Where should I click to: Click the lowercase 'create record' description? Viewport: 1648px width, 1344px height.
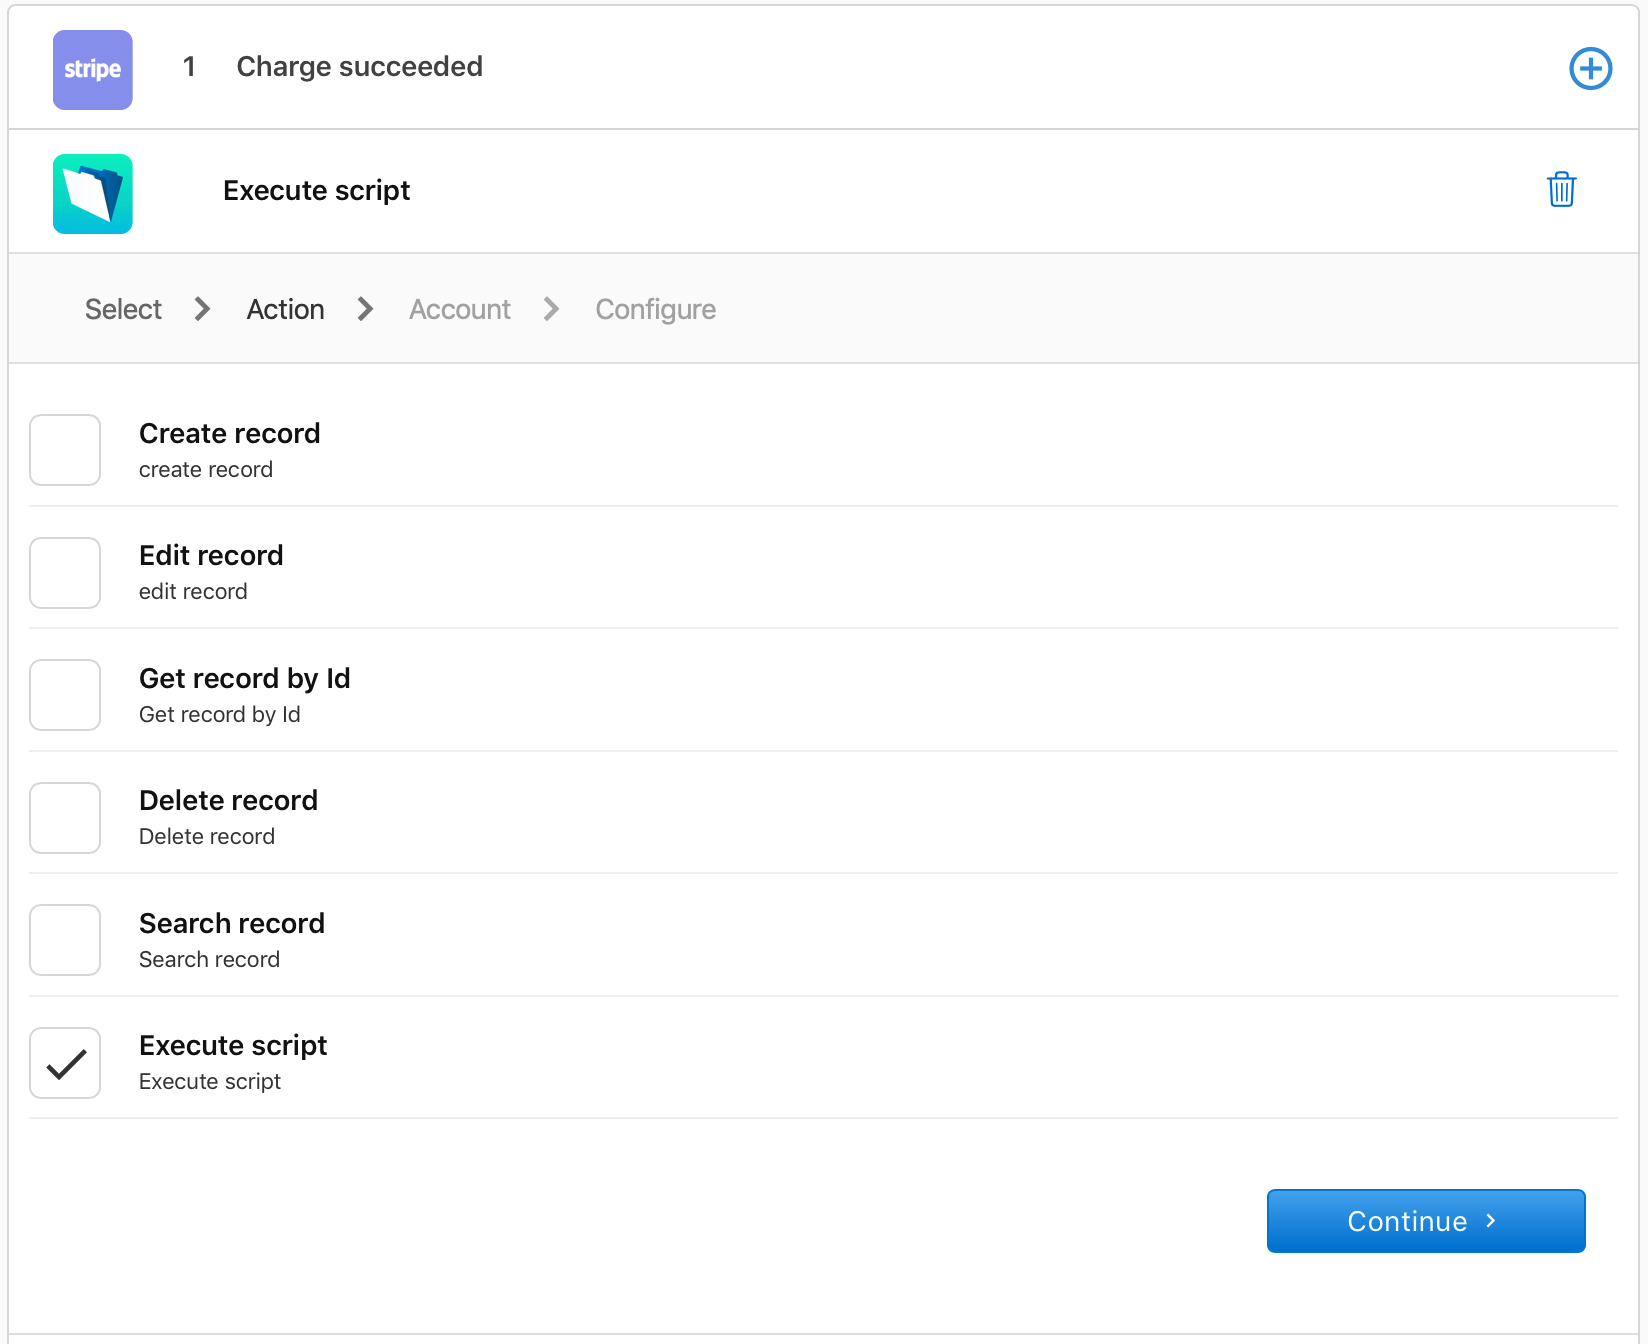click(205, 469)
